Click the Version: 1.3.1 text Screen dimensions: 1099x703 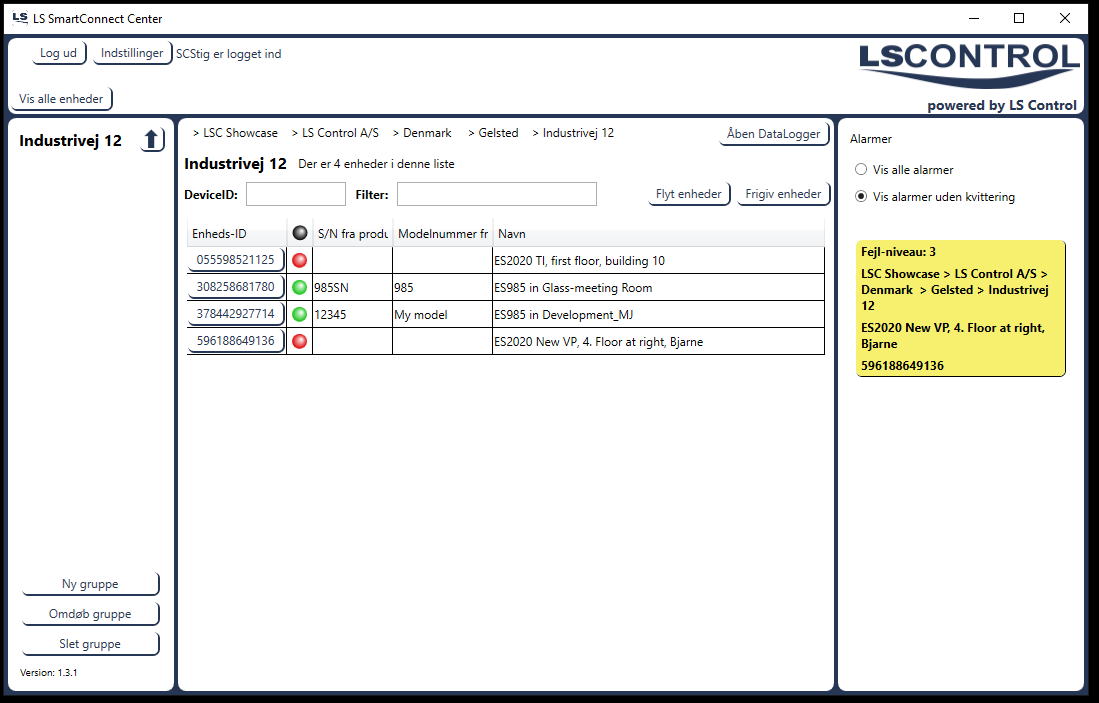(49, 672)
